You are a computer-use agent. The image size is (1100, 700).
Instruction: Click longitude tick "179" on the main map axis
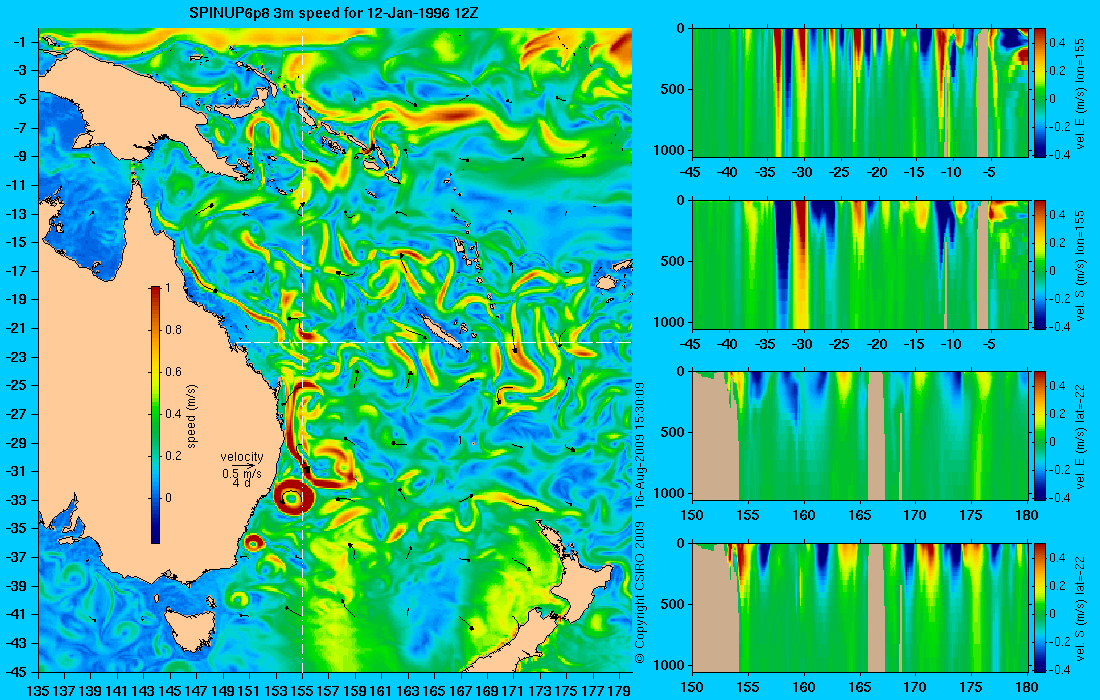pyautogui.click(x=619, y=691)
